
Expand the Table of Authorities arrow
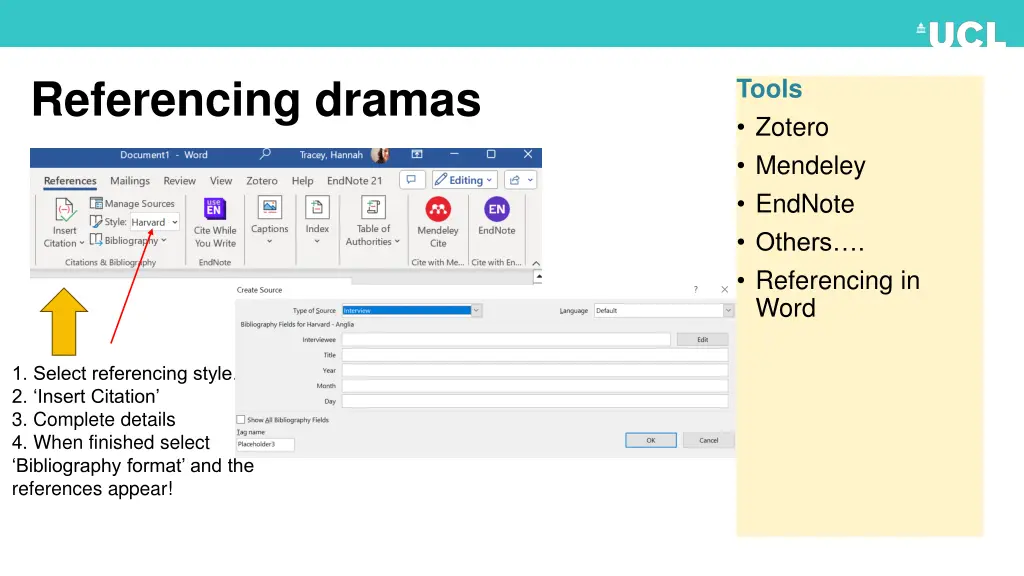click(x=397, y=242)
